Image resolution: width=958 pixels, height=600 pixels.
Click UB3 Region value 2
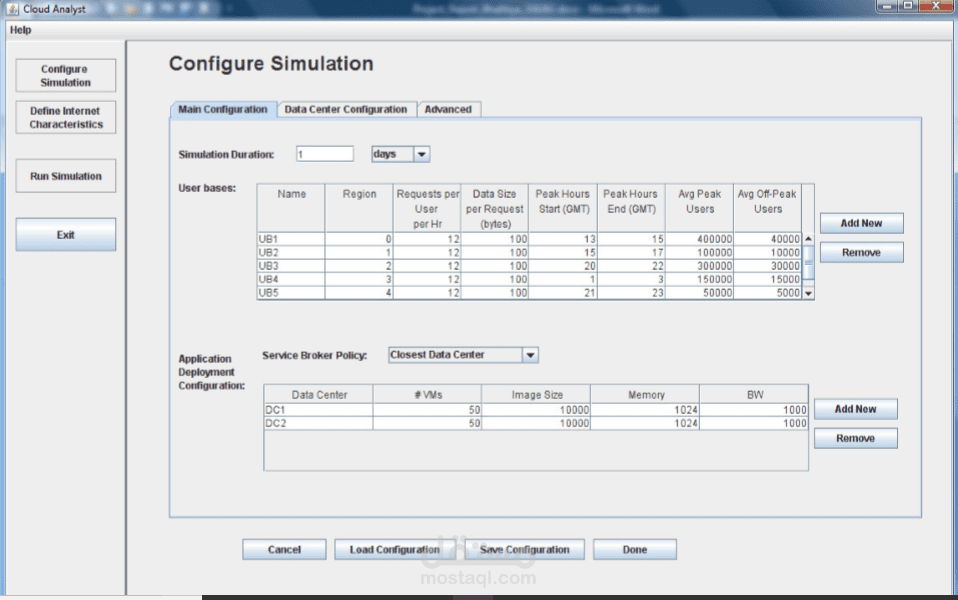359,266
